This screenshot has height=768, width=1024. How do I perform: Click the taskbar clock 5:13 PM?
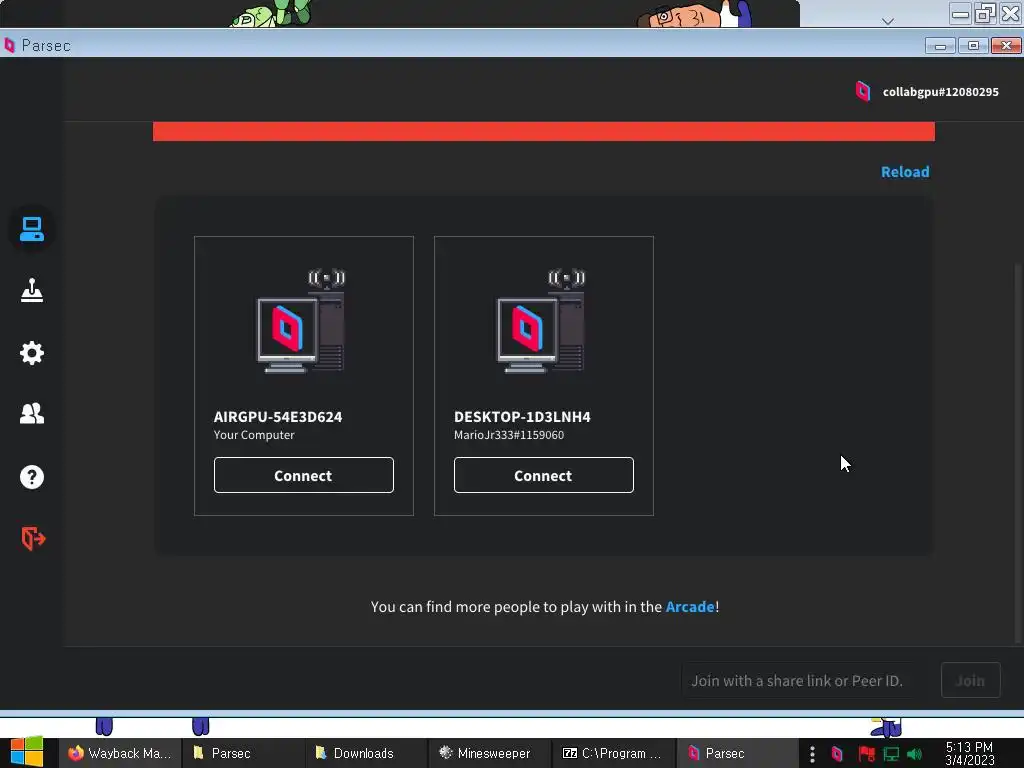point(969,753)
